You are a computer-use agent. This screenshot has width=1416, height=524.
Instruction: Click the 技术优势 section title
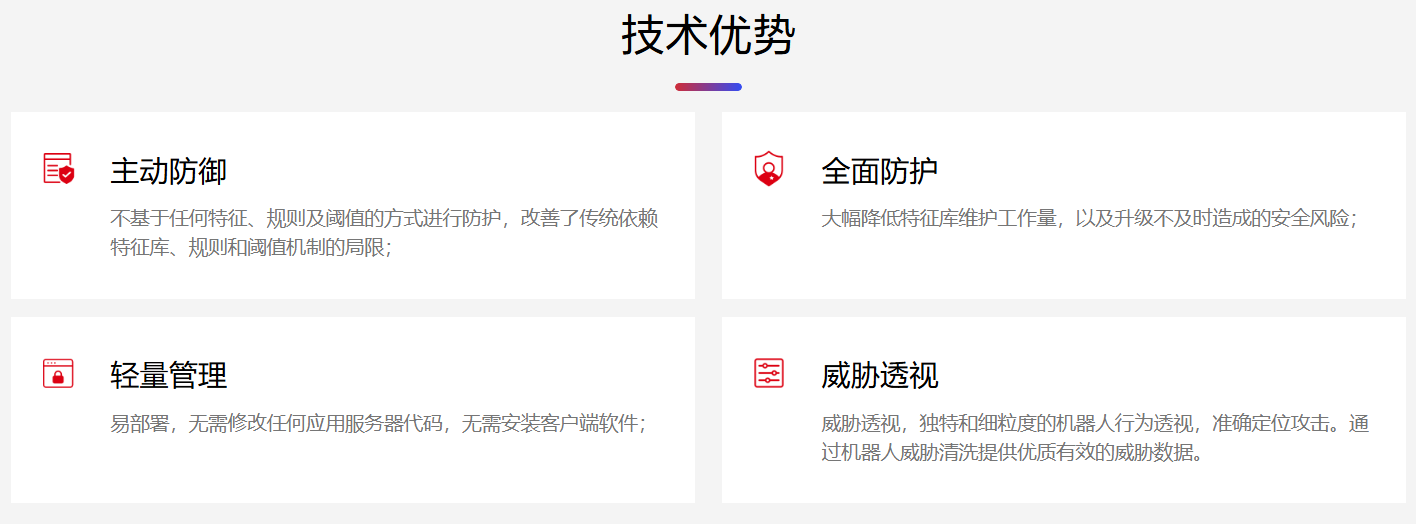pyautogui.click(x=708, y=37)
